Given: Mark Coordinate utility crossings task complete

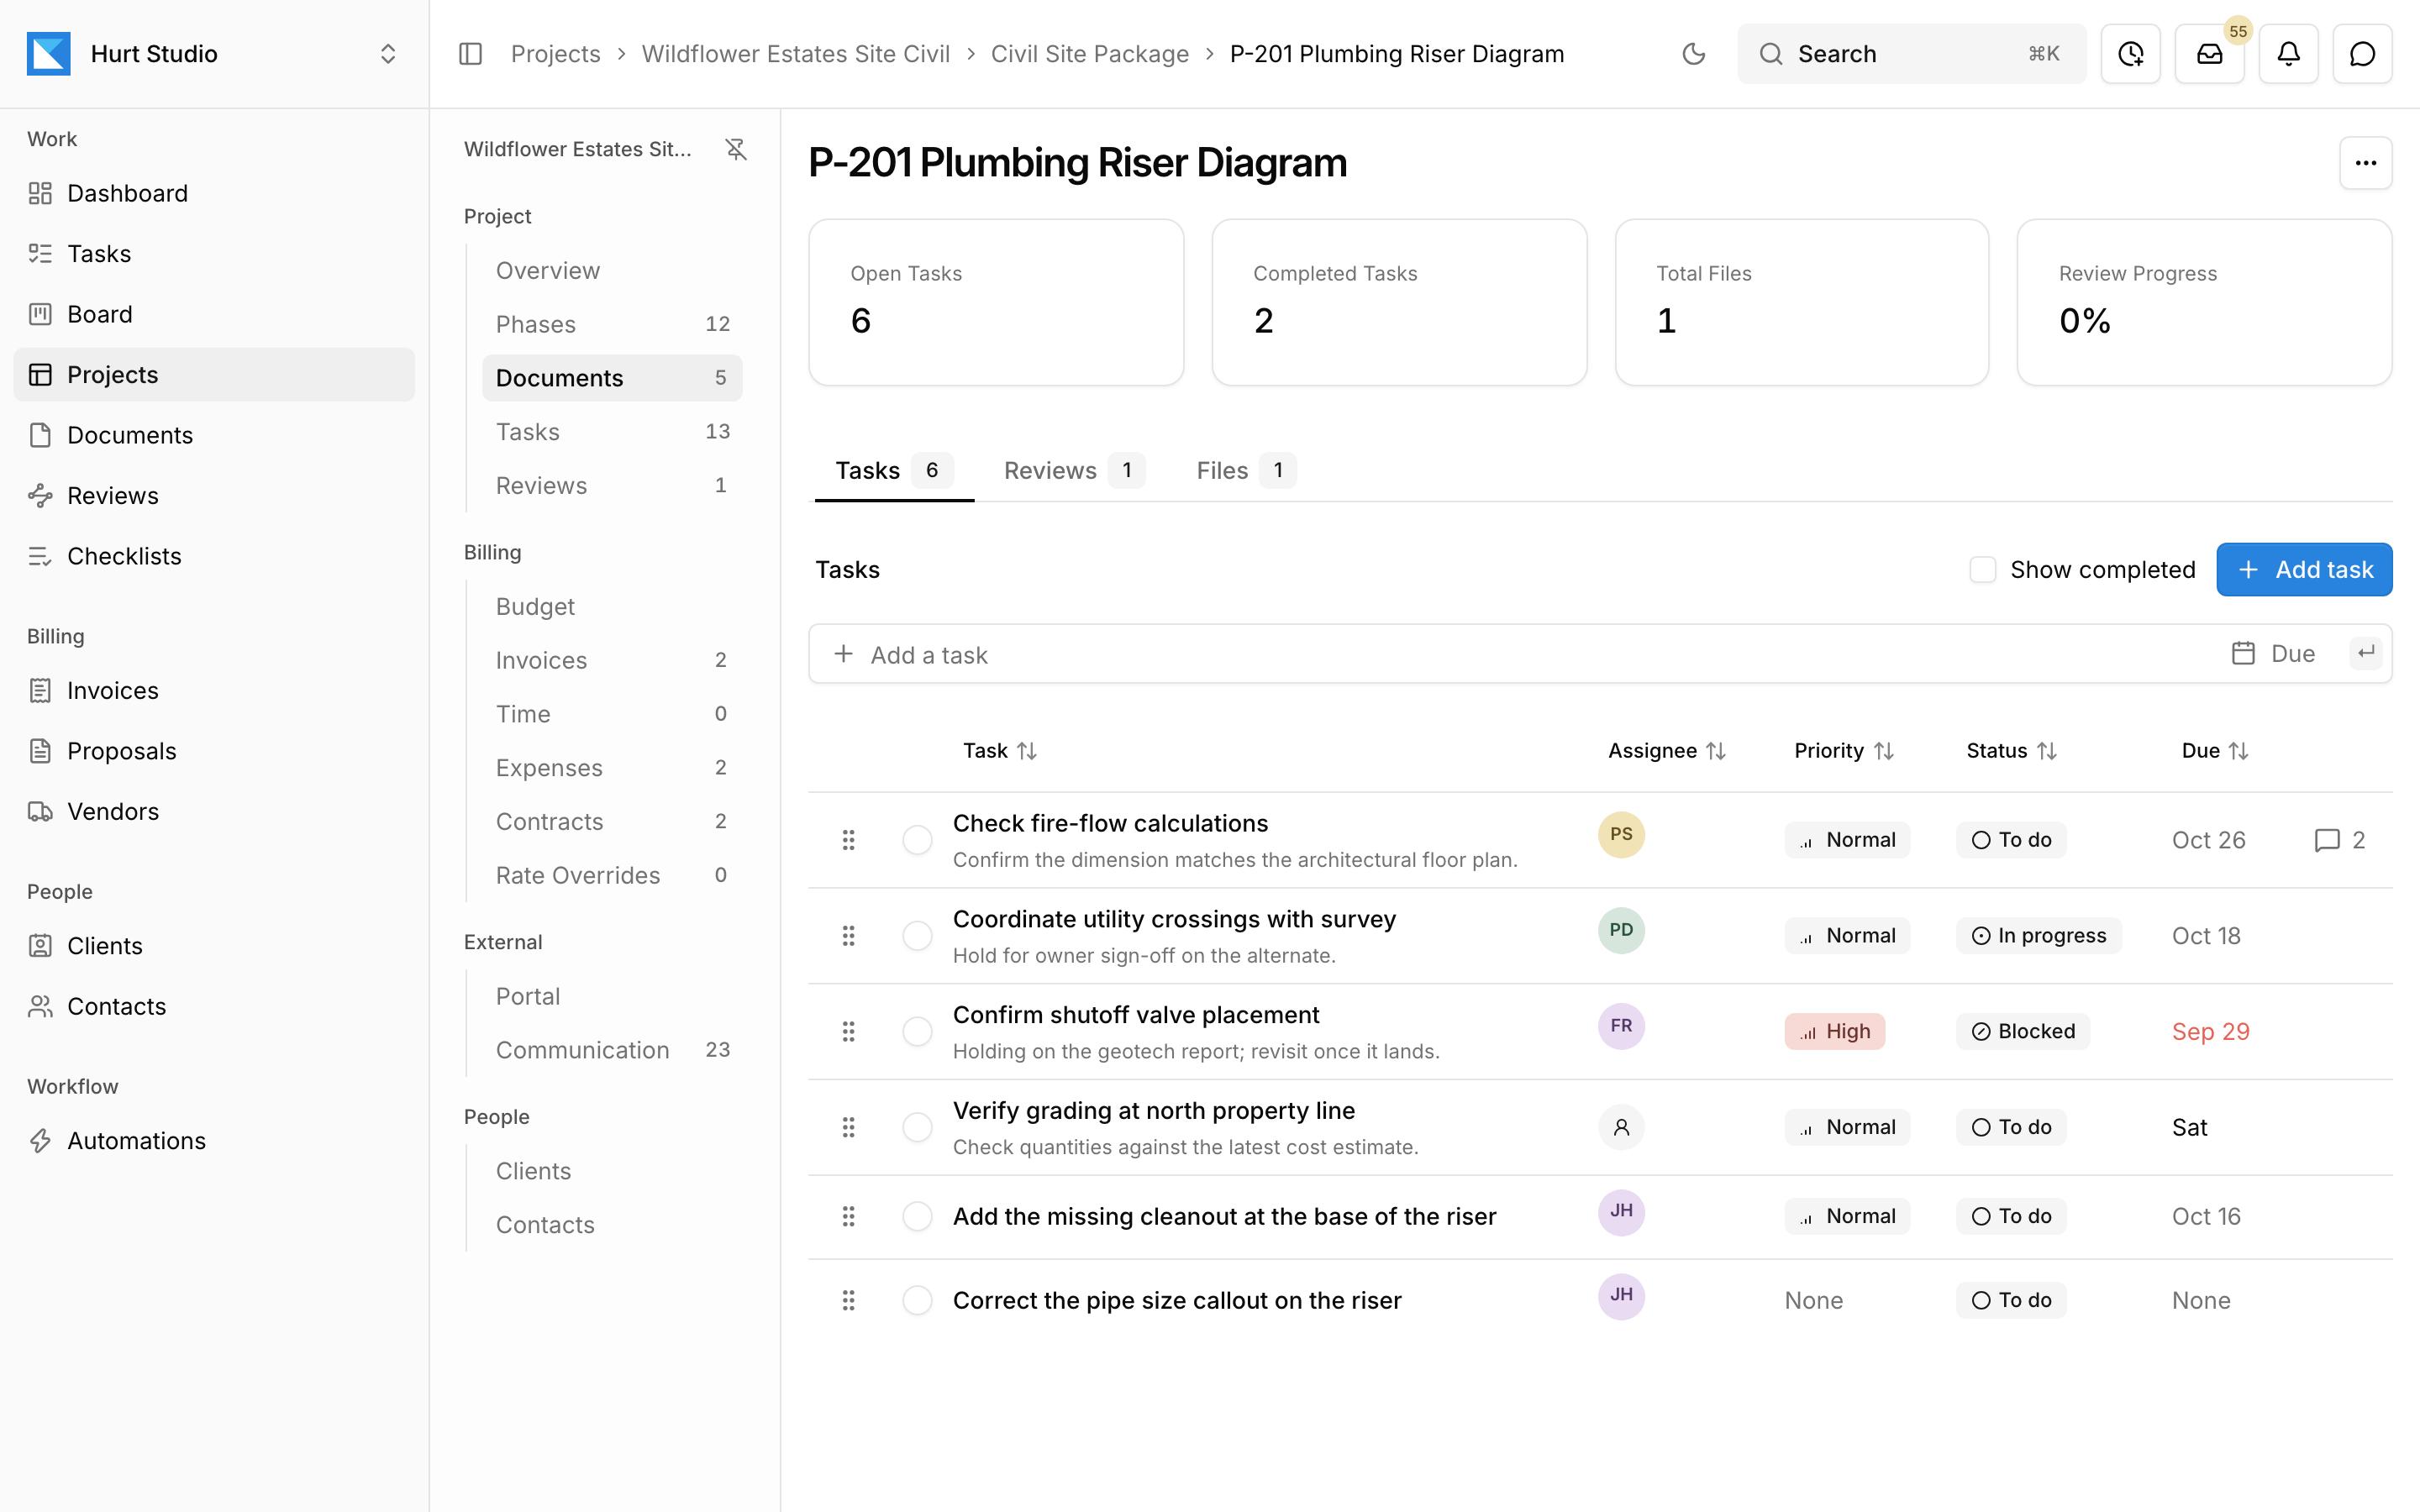Looking at the screenshot, I should point(917,936).
